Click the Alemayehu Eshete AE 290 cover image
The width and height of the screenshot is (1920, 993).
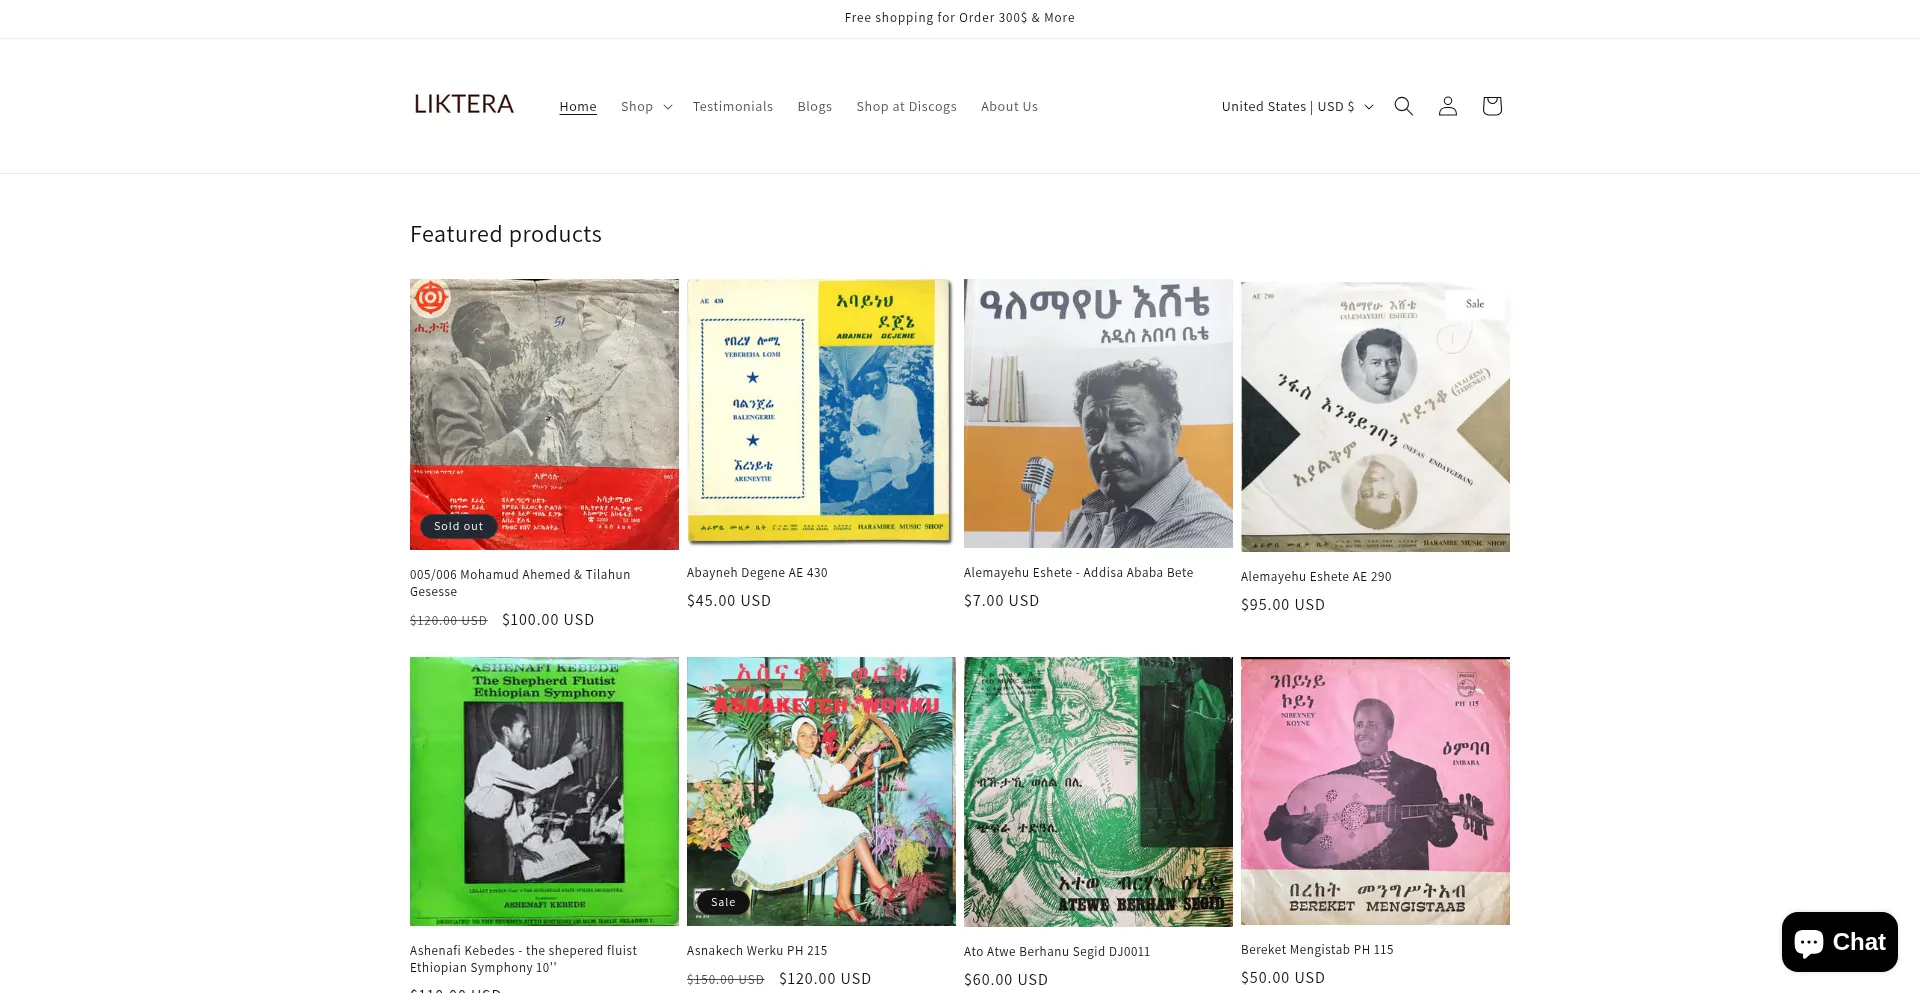(x=1375, y=416)
